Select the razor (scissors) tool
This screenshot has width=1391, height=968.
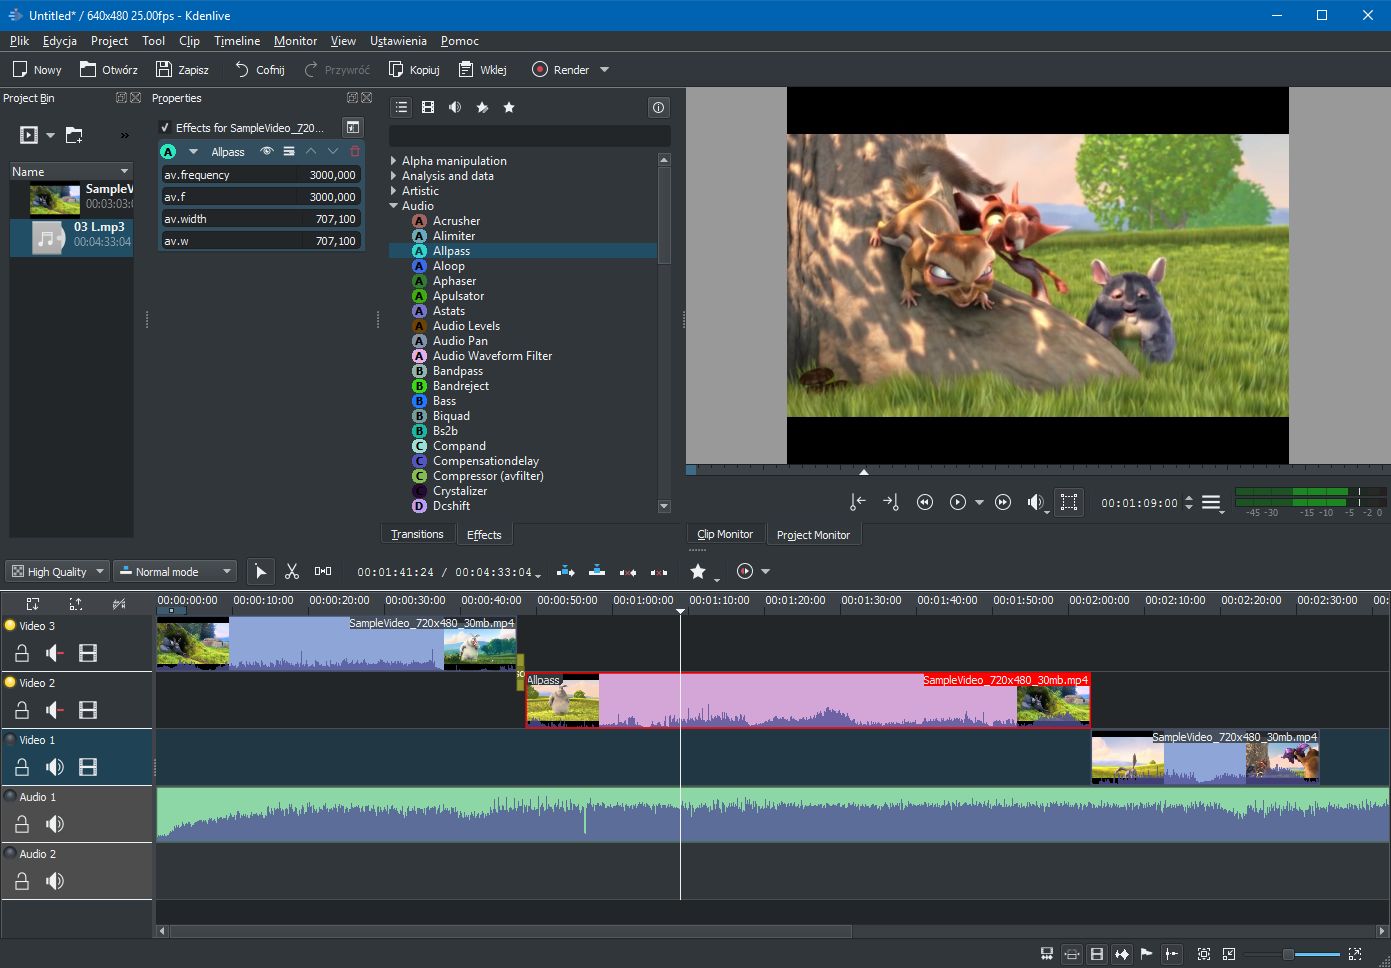click(x=292, y=571)
